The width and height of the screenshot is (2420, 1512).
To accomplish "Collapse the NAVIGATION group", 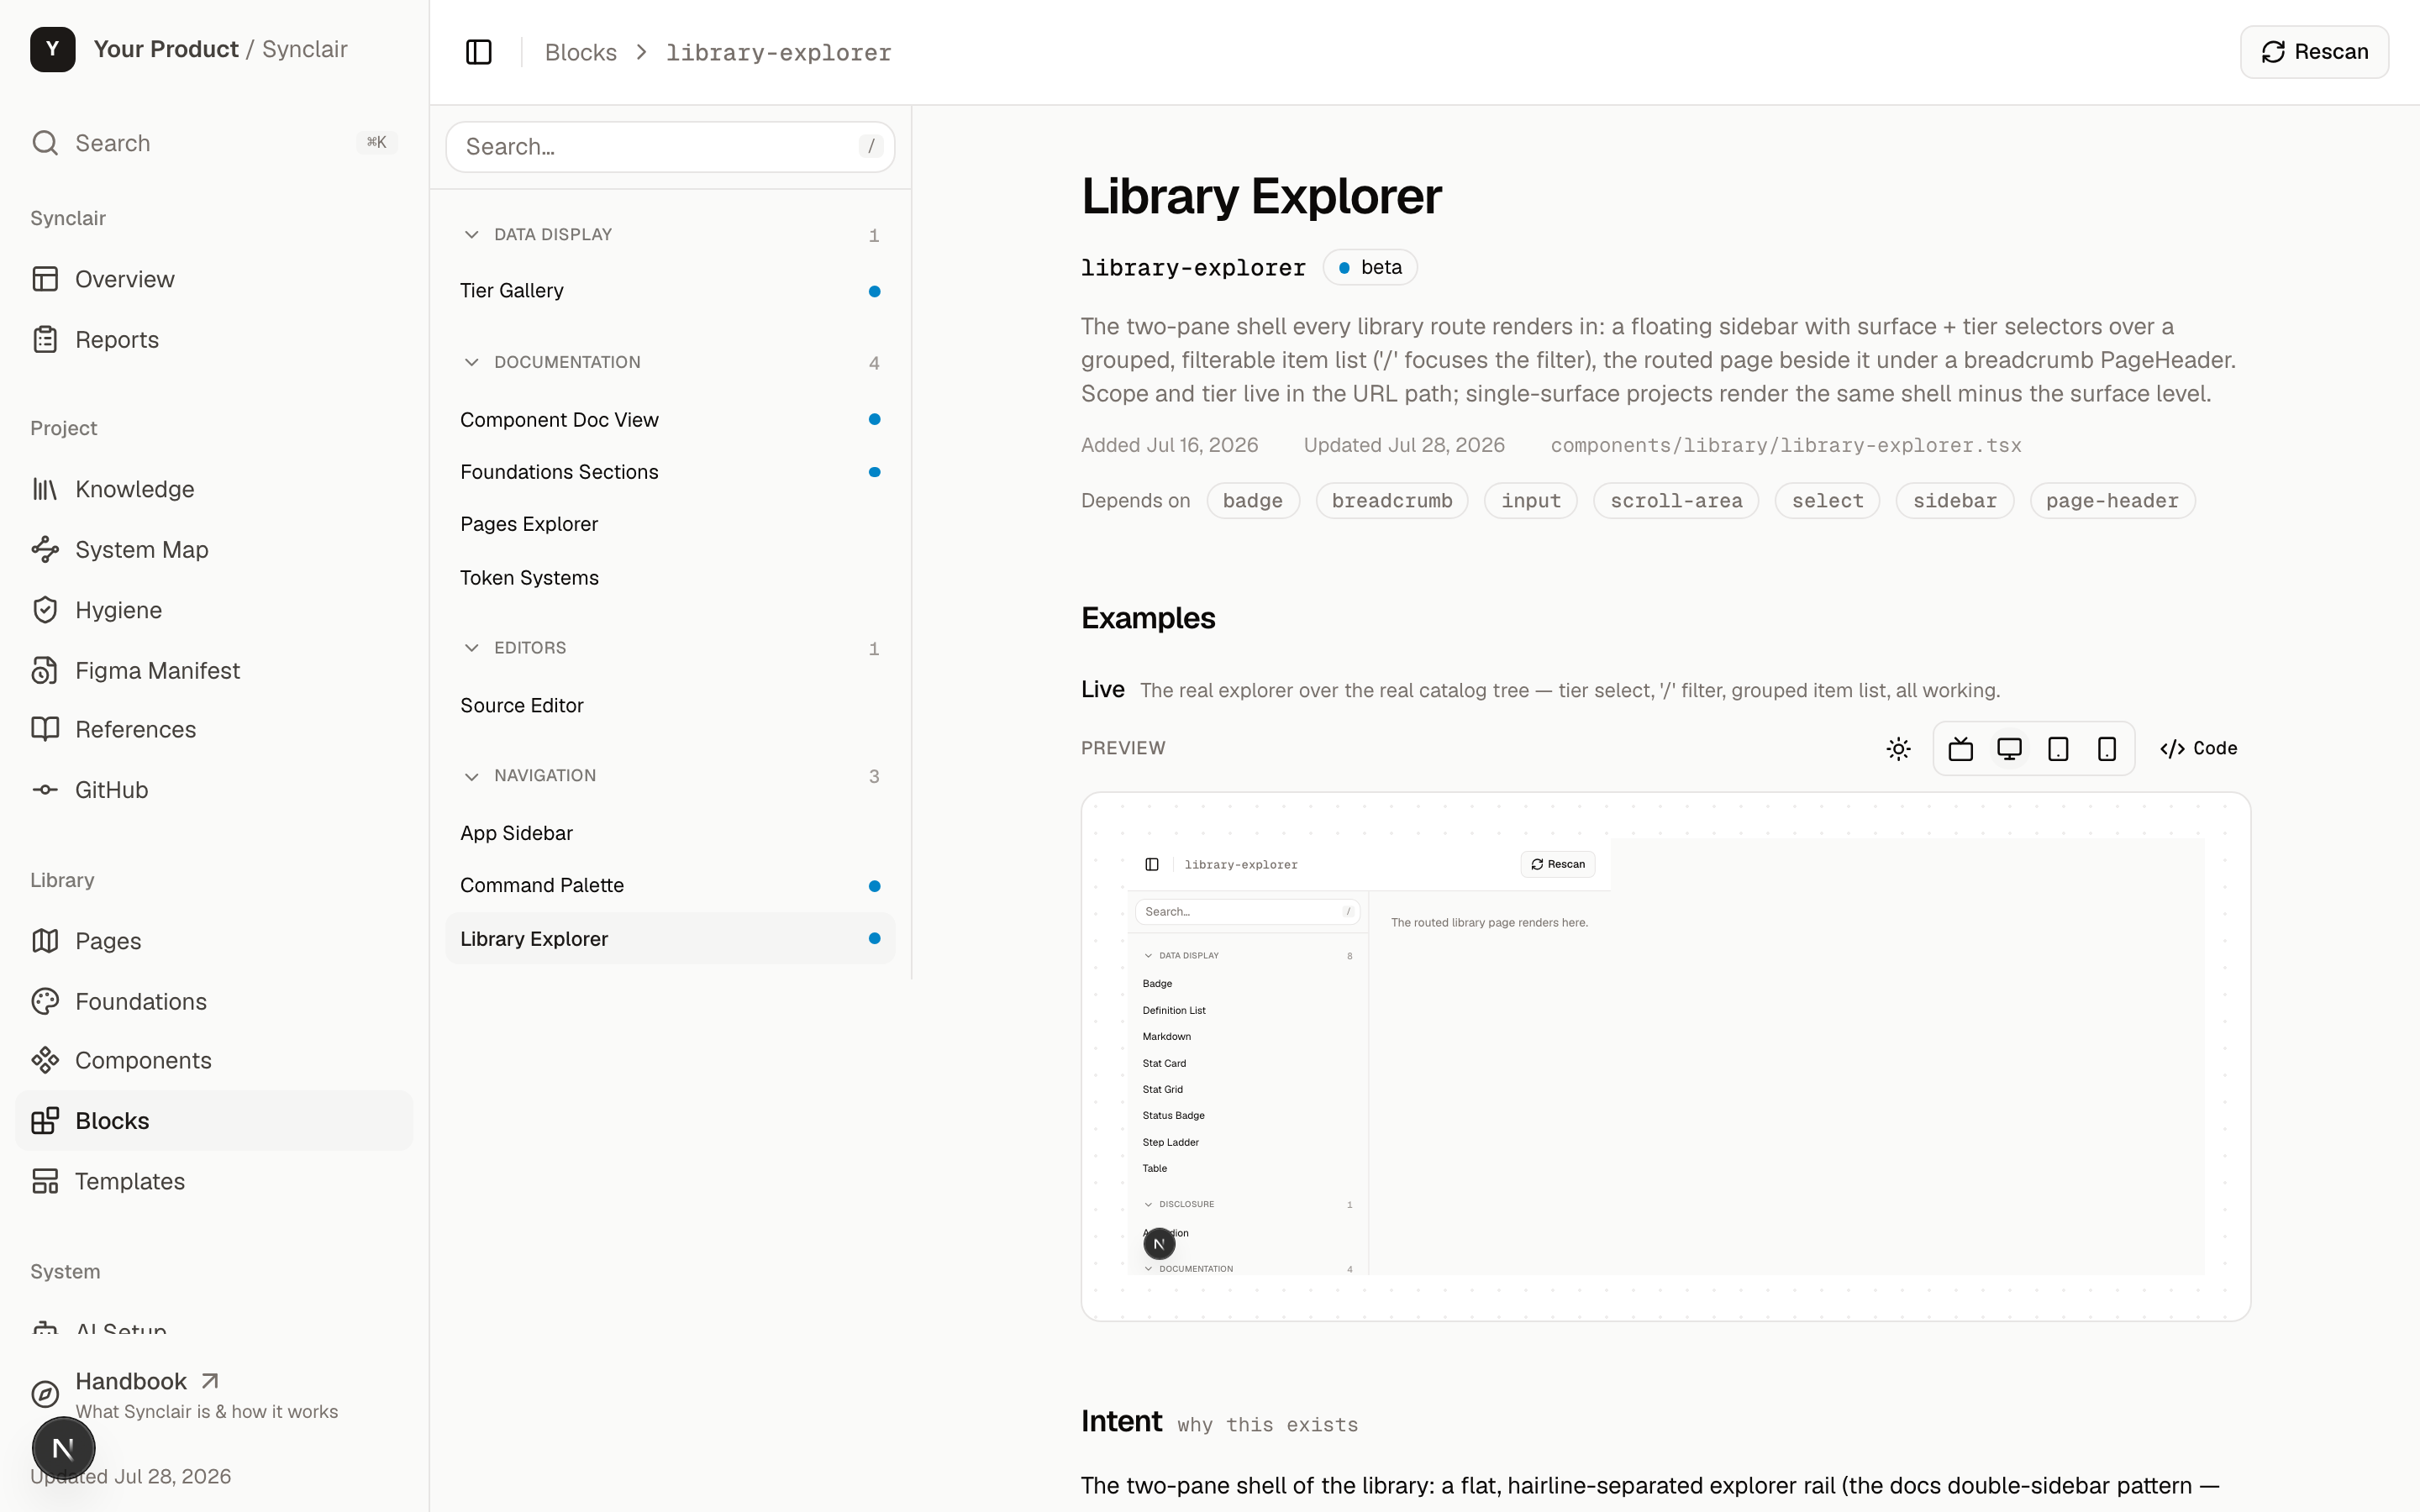I will 670,776.
